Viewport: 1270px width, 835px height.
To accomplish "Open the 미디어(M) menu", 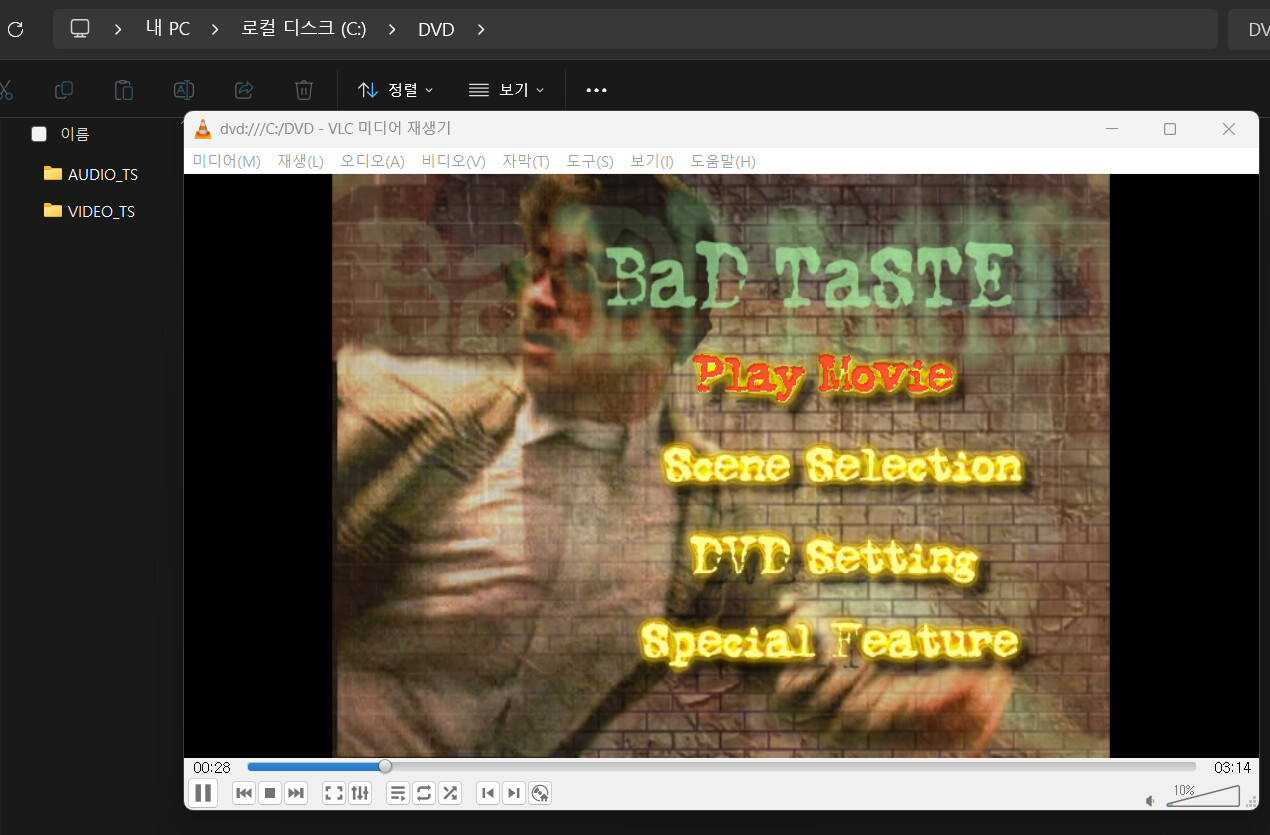I will [226, 161].
